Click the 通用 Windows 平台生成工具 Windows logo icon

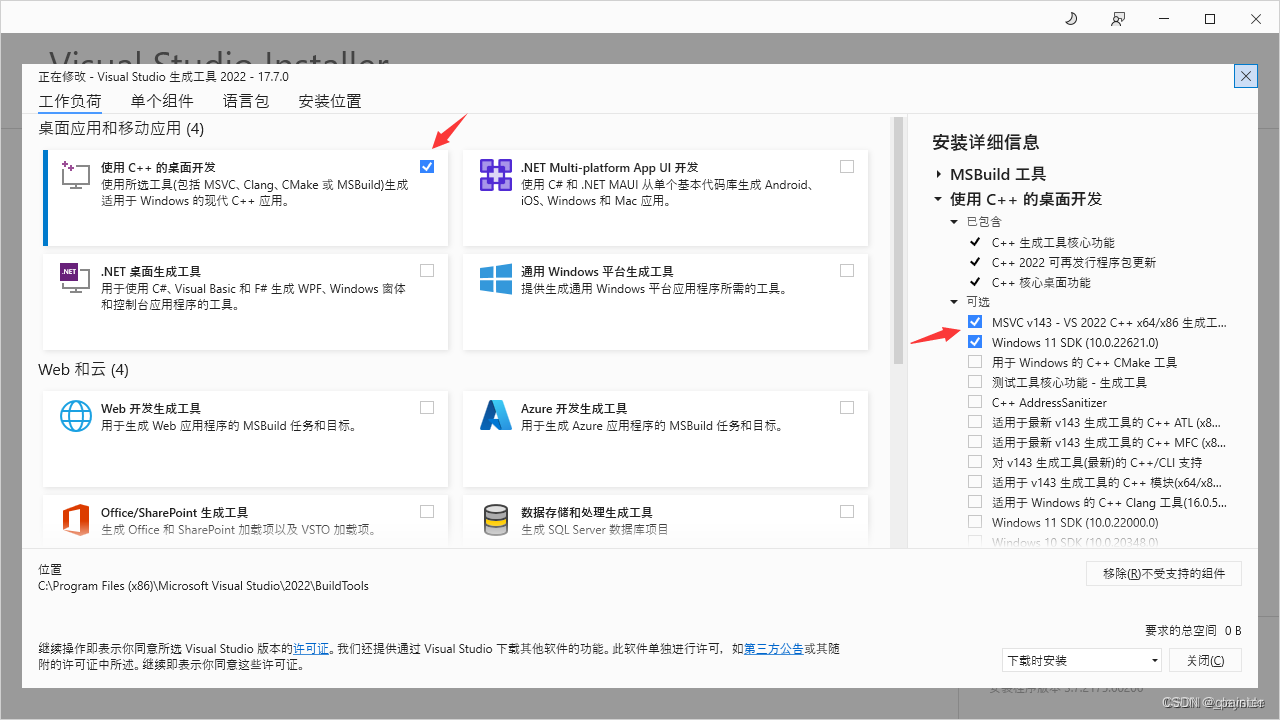pos(496,278)
